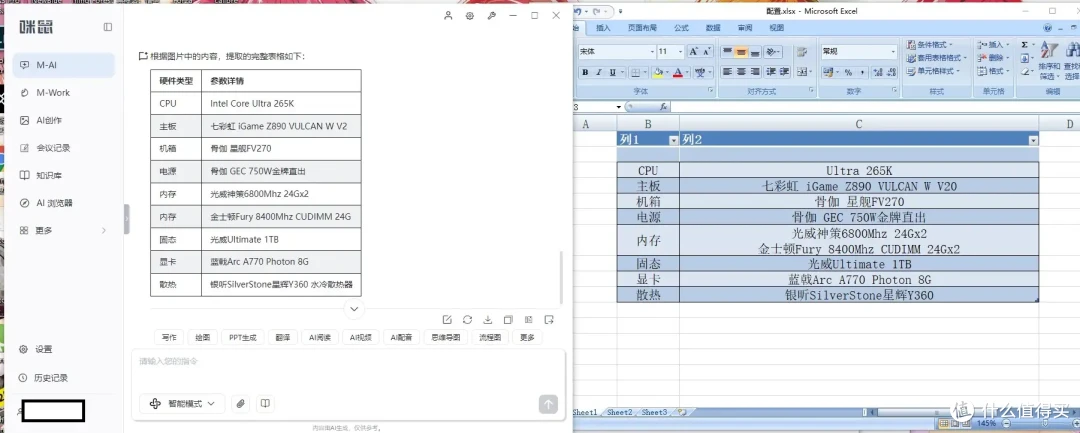Open 单元格样式 cell styles menu
This screenshot has height=433, width=1080.
[934, 71]
